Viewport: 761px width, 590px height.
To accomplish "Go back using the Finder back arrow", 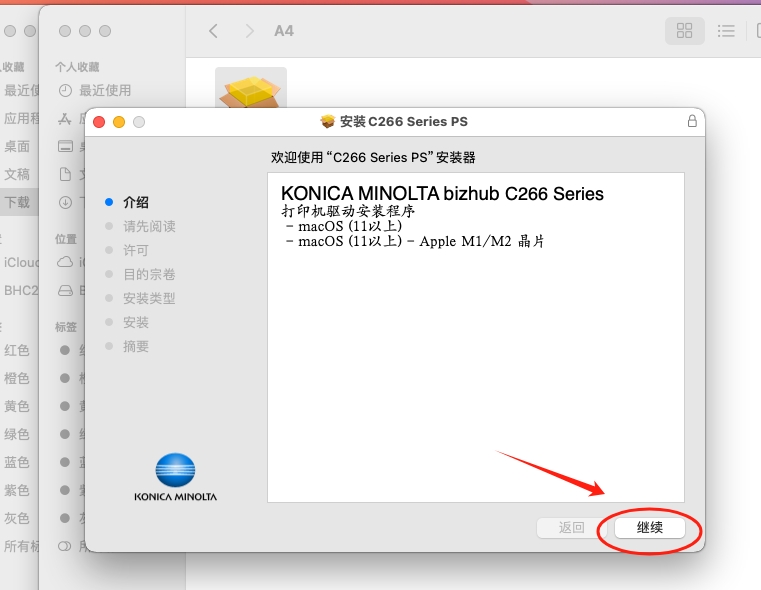I will pos(213,31).
